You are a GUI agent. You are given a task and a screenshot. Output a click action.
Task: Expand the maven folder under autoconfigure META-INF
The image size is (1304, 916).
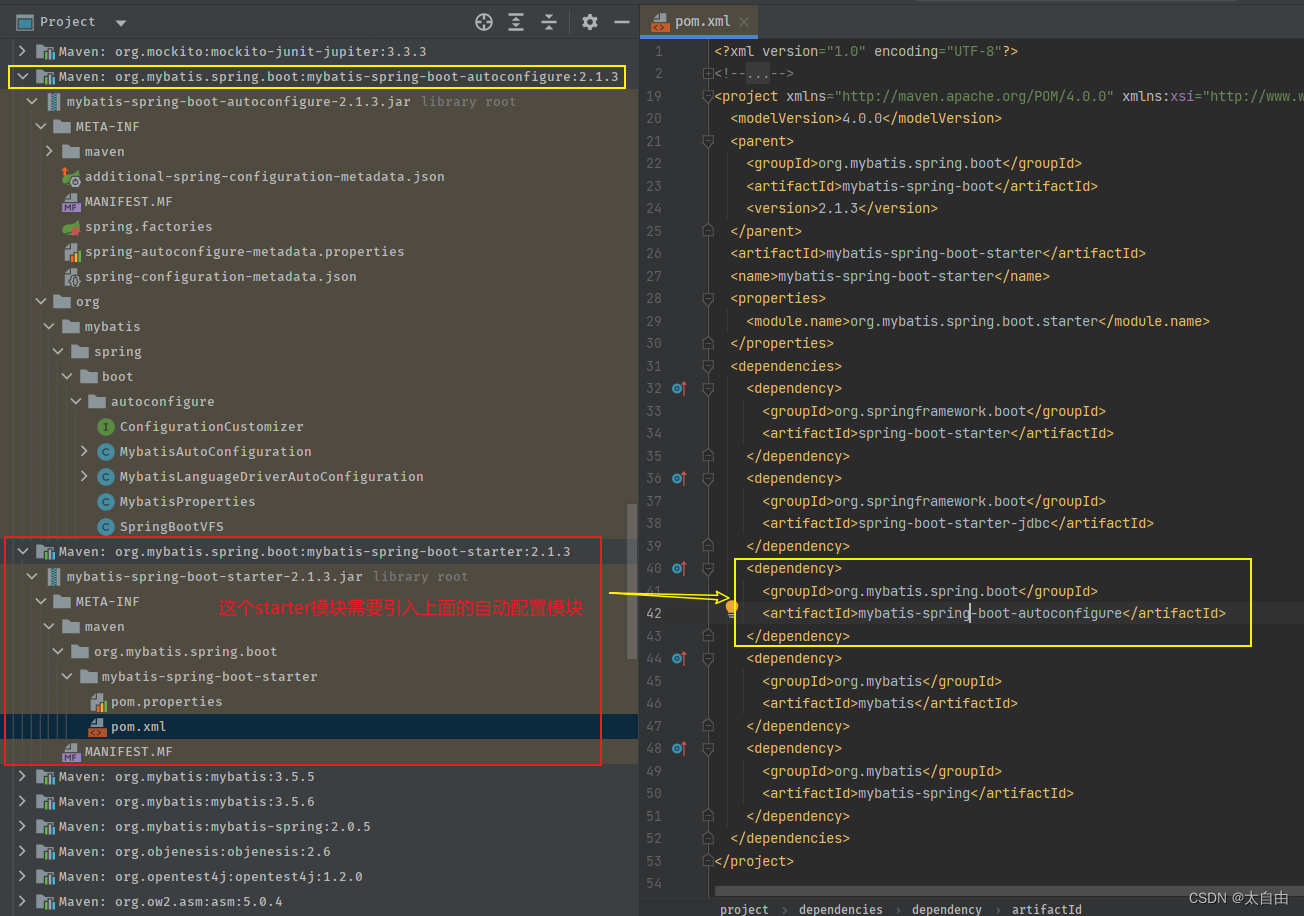click(x=49, y=151)
